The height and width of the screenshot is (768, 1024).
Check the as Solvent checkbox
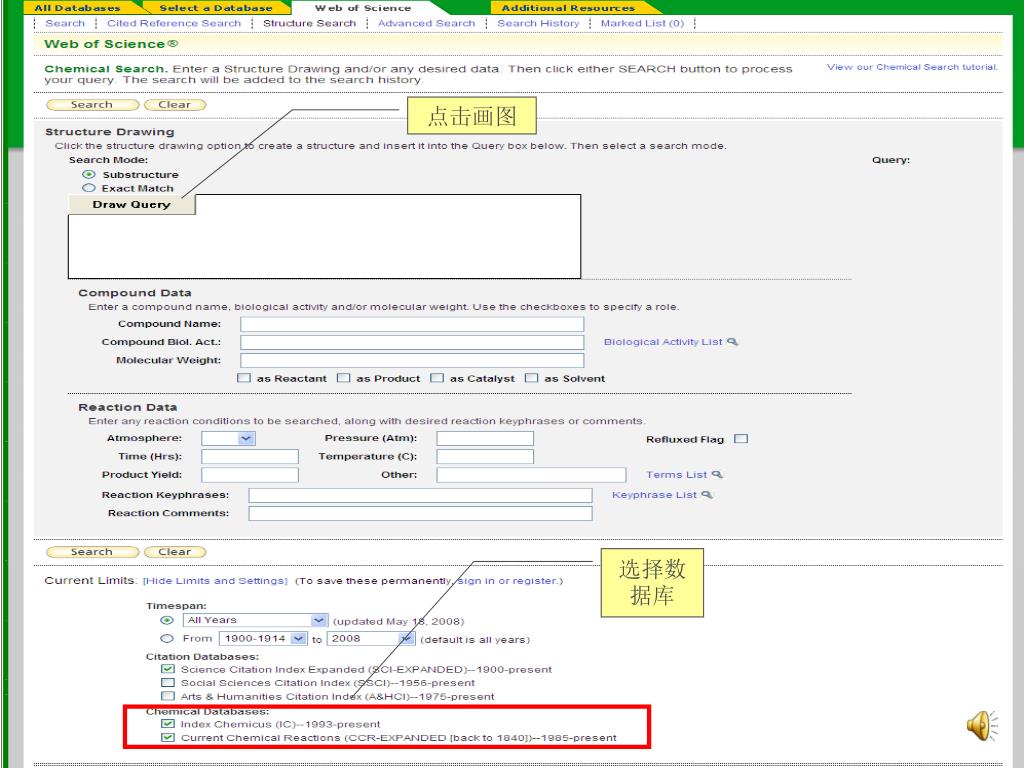click(532, 378)
